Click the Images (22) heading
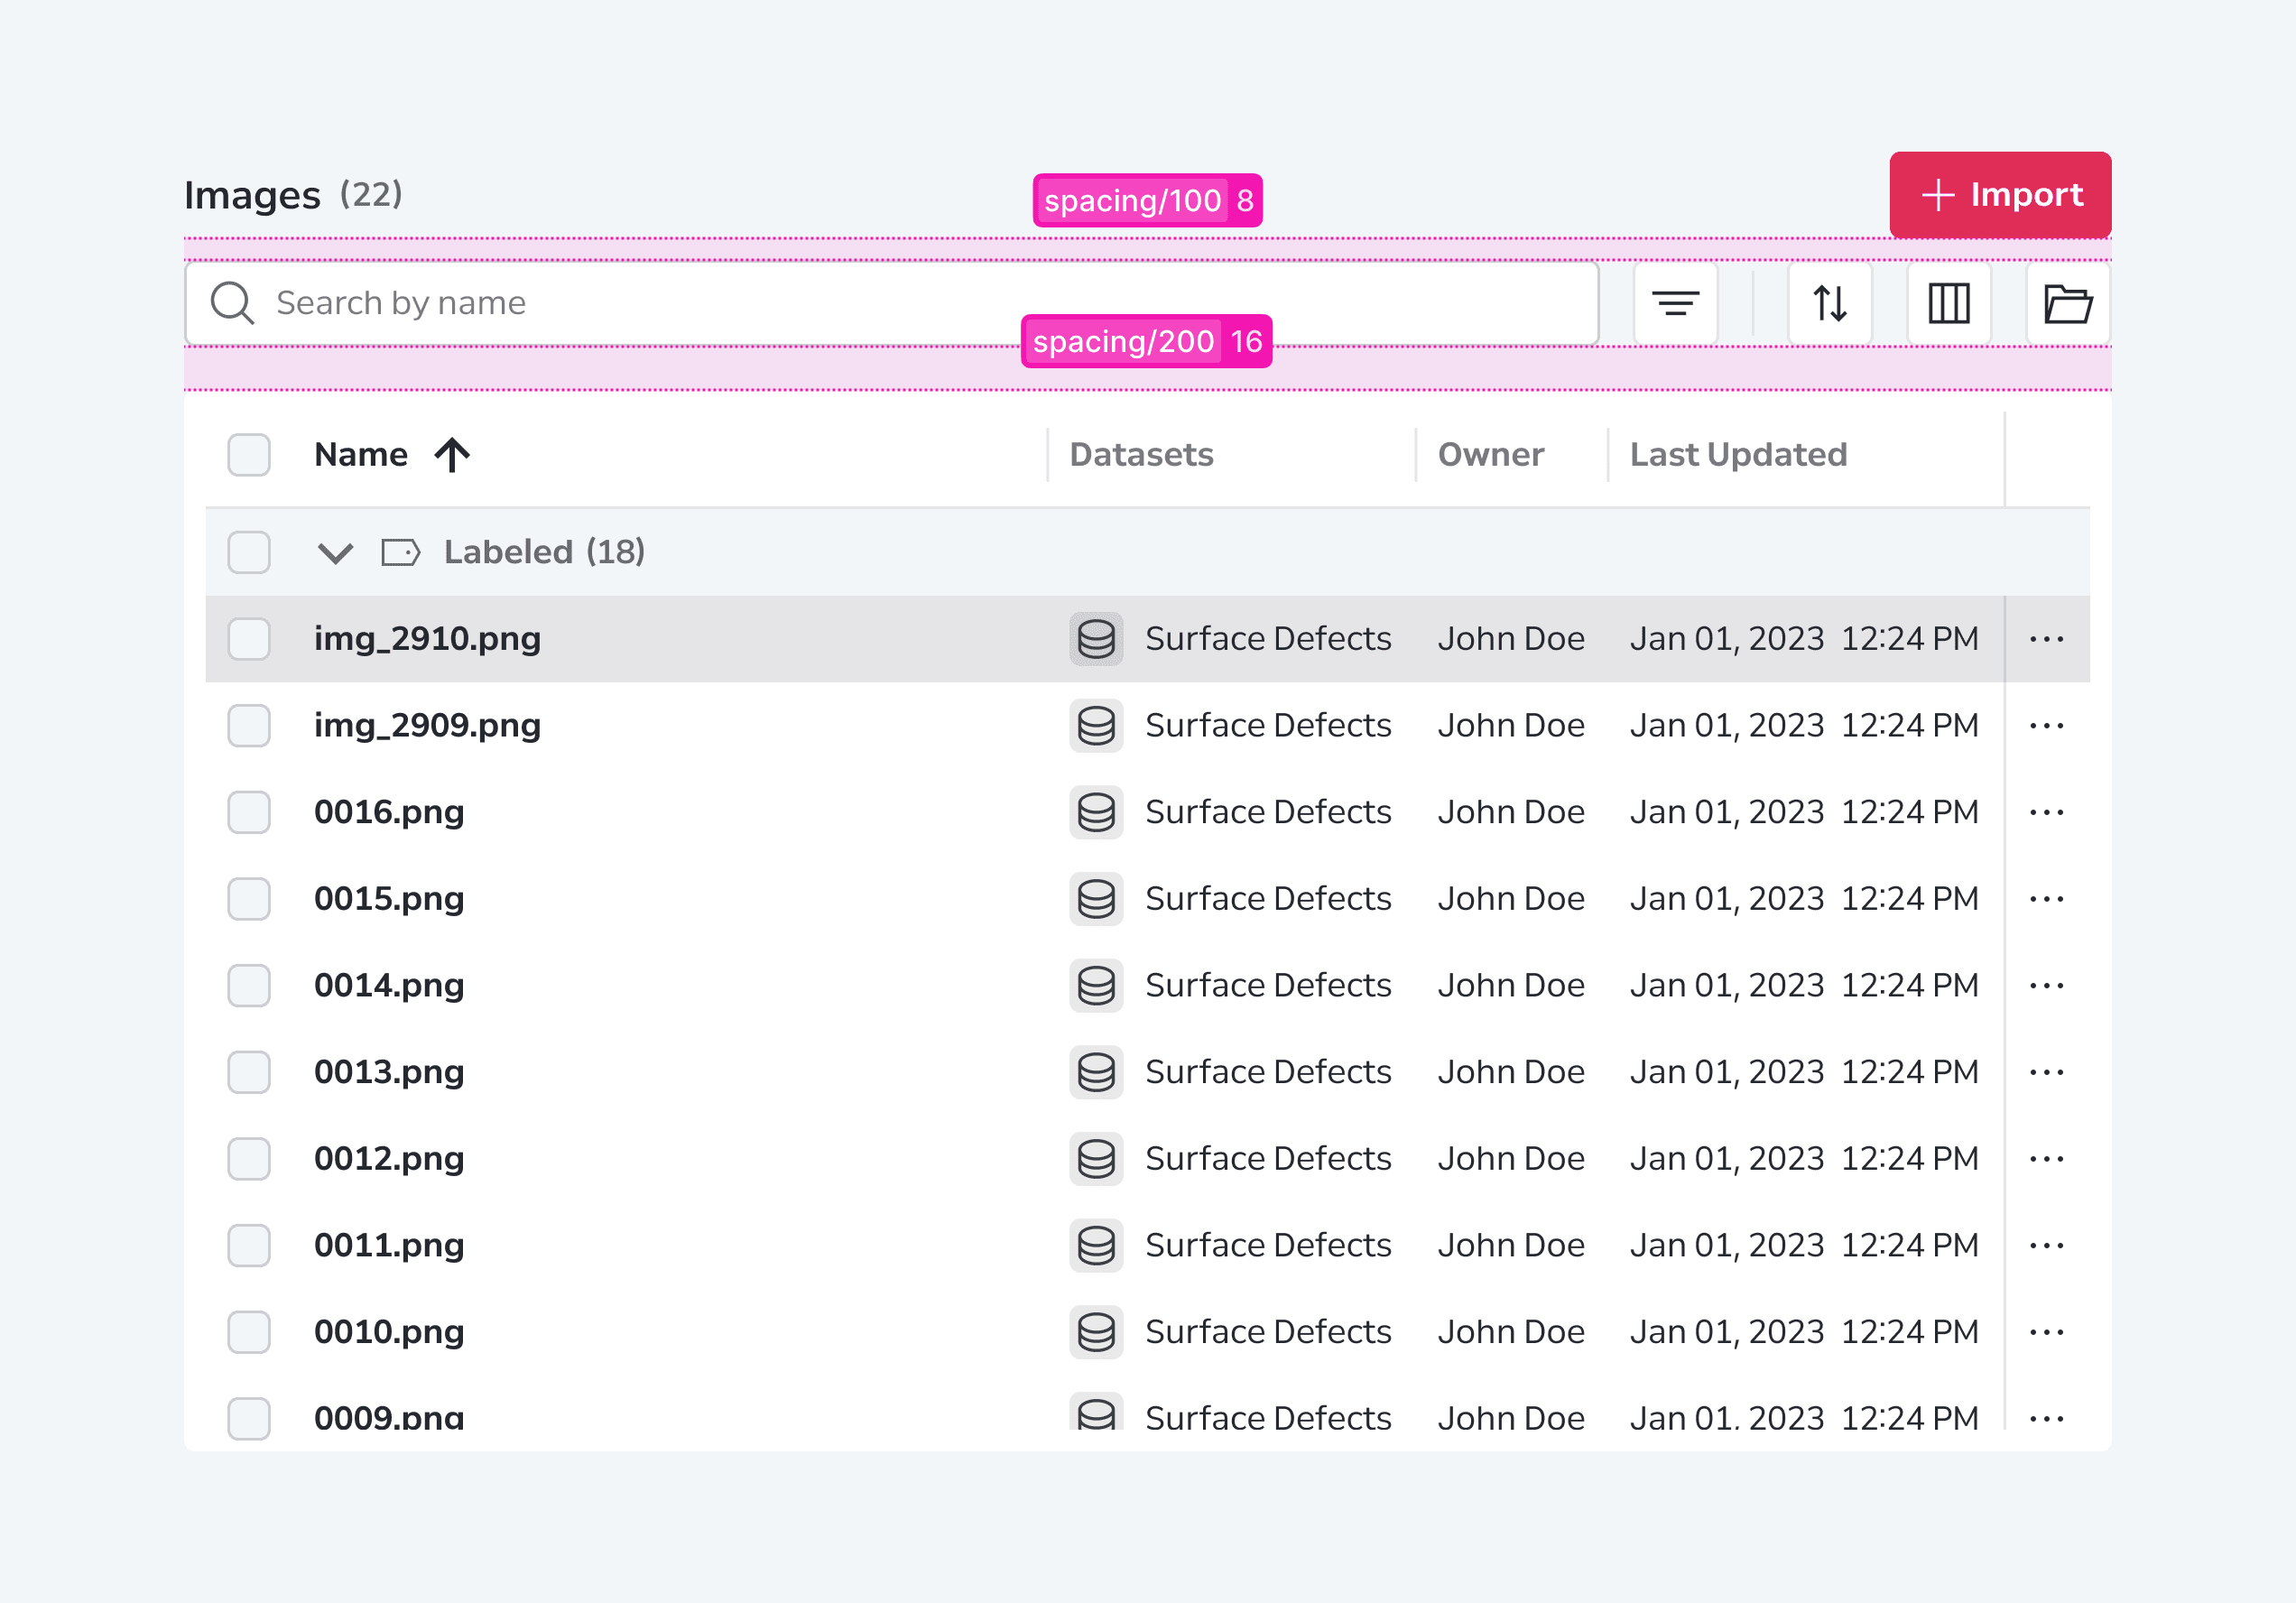 click(x=293, y=195)
